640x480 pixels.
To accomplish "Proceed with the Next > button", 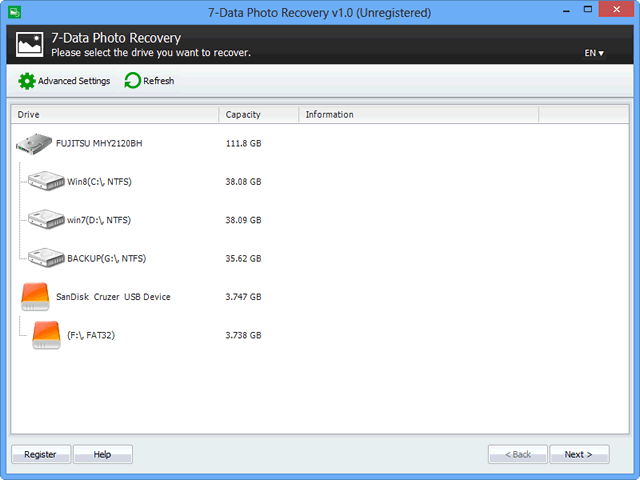I will pos(578,454).
